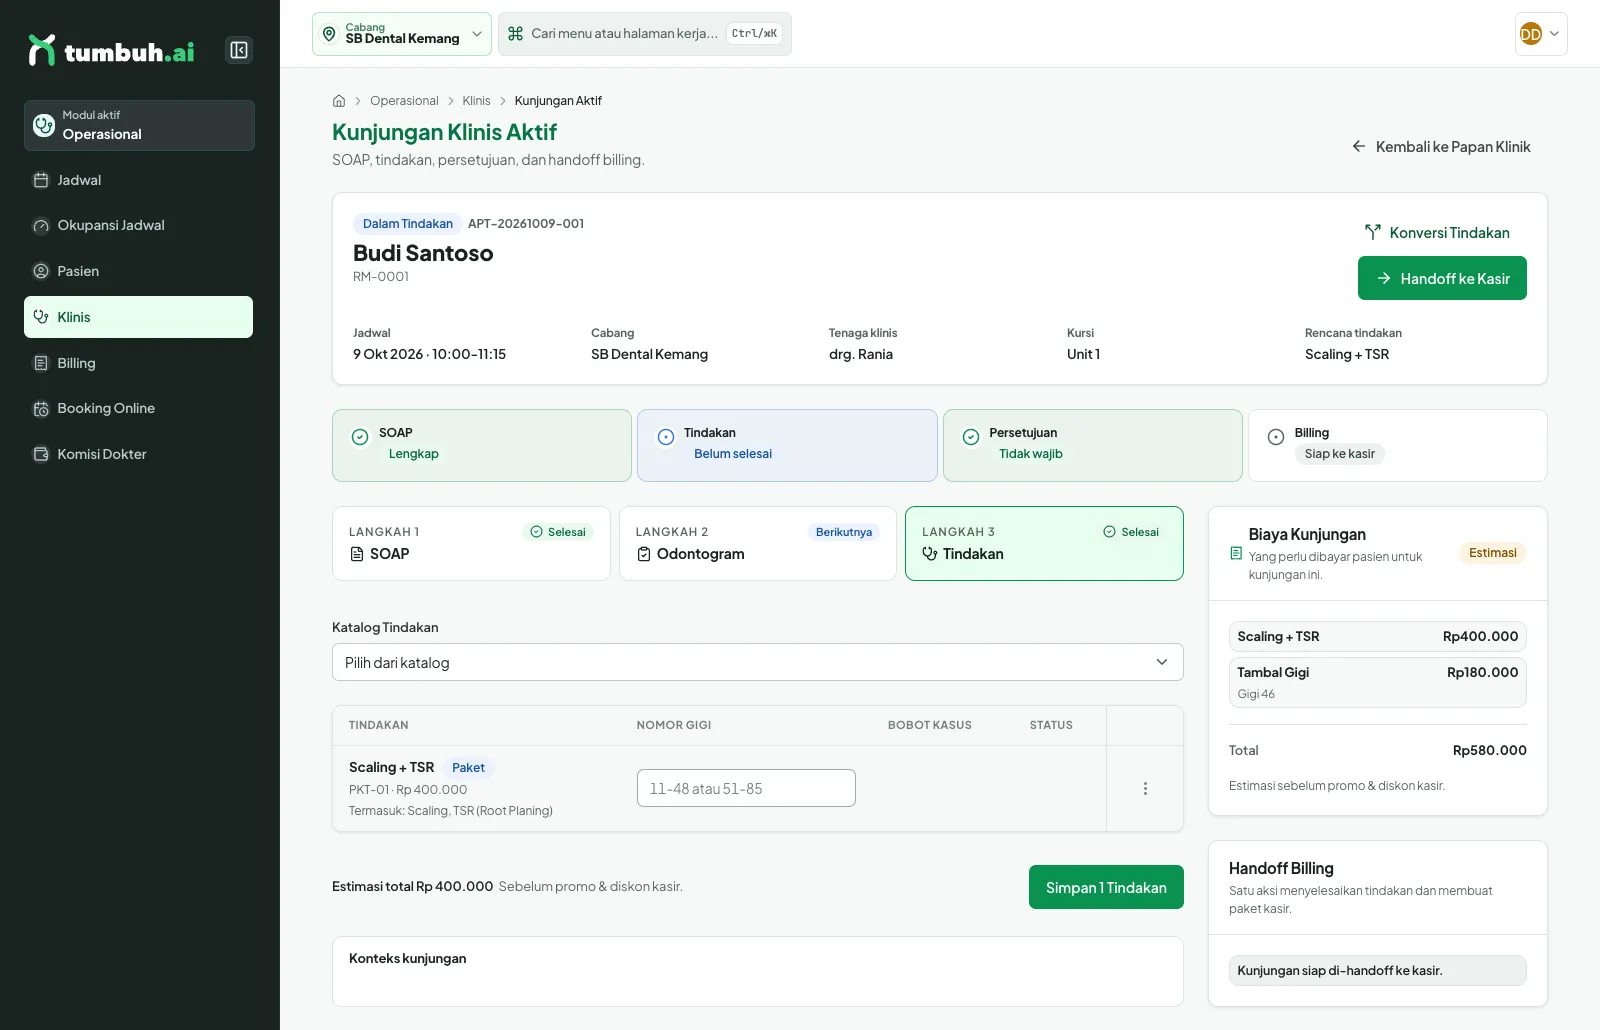Click the Modul aktif Operasional icon
This screenshot has height=1030, width=1600.
[x=44, y=125]
